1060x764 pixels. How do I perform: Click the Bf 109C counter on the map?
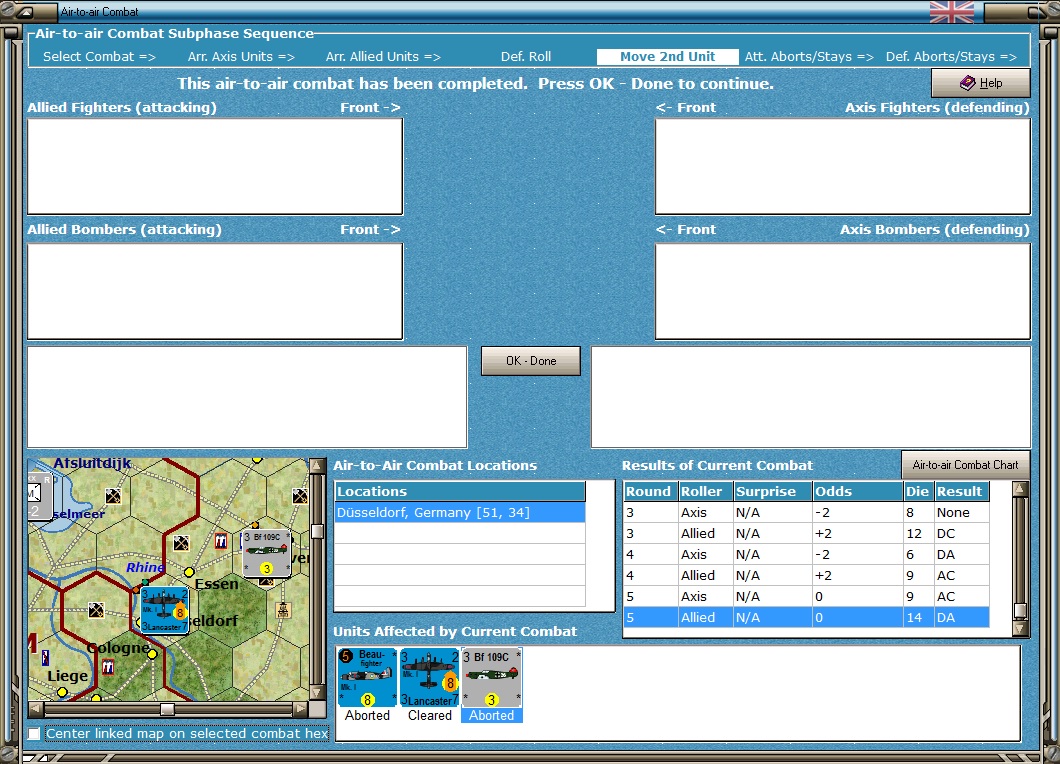[x=267, y=554]
